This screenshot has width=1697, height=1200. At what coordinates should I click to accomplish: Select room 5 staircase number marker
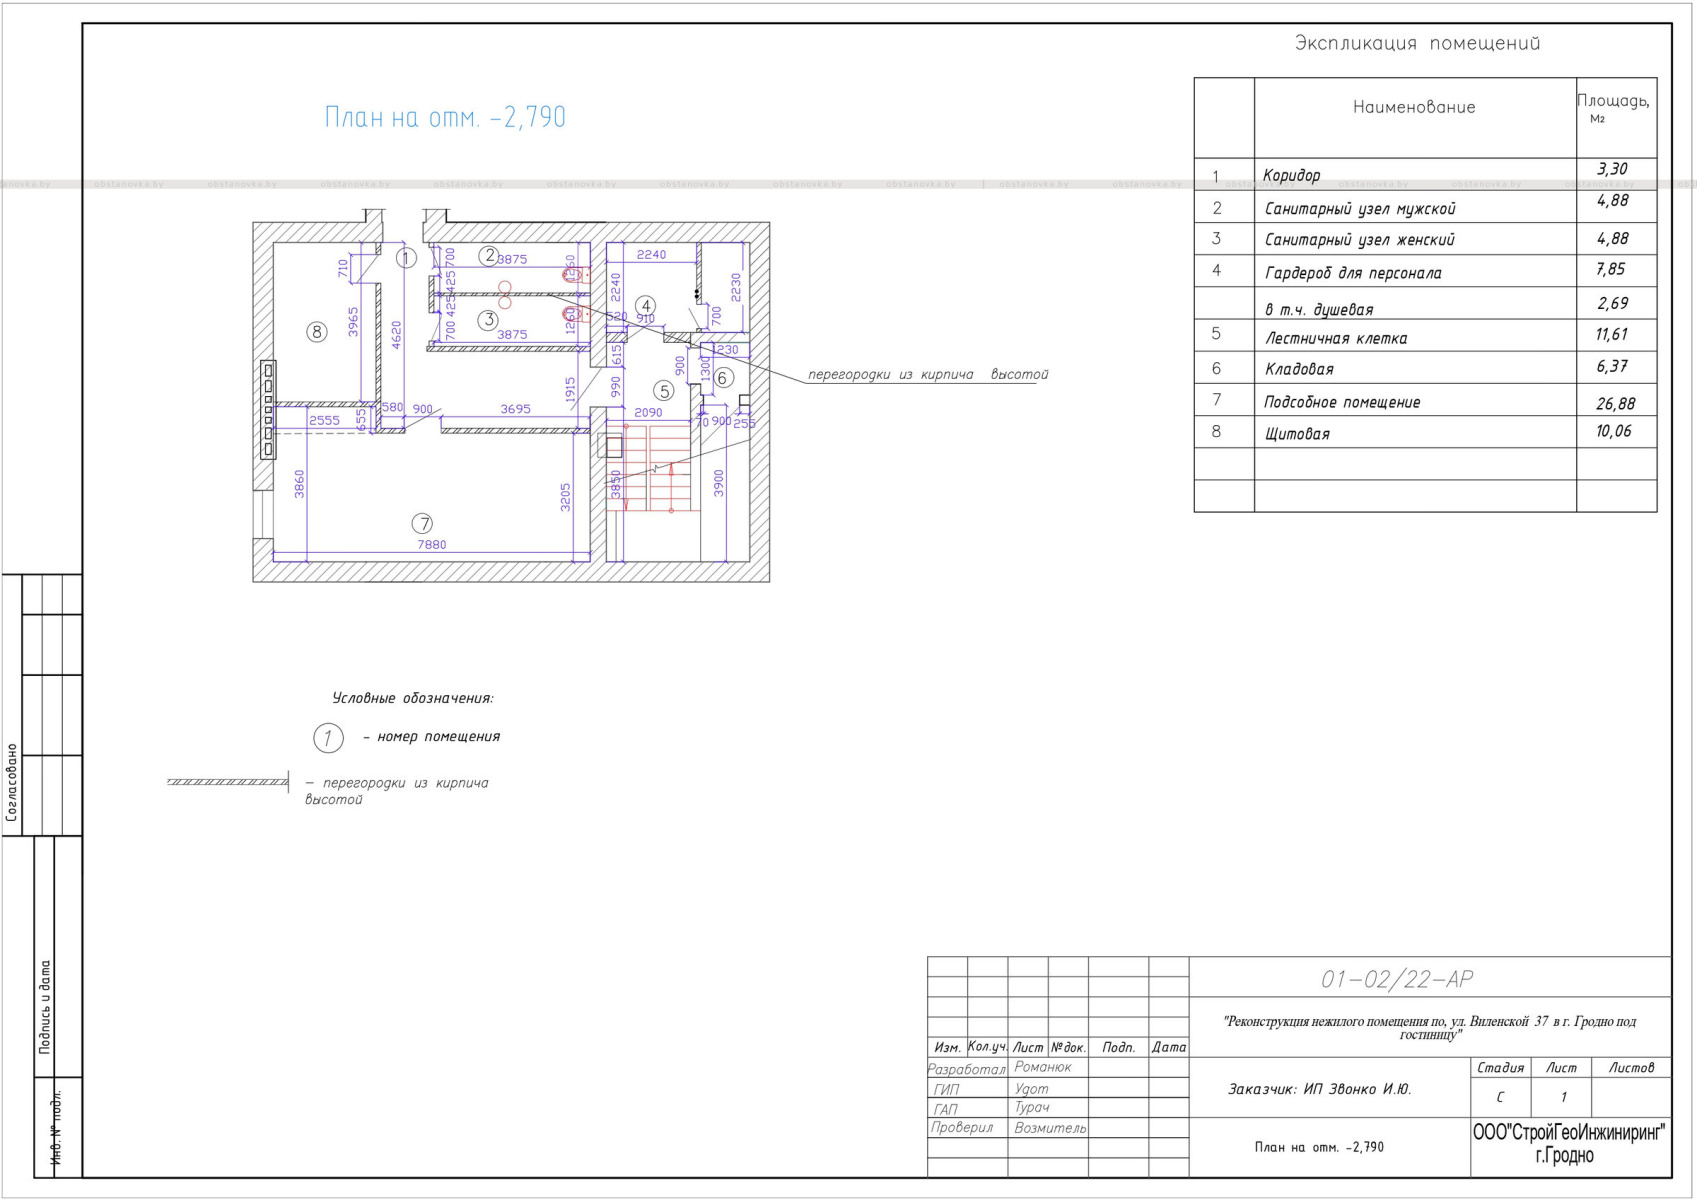click(x=664, y=391)
